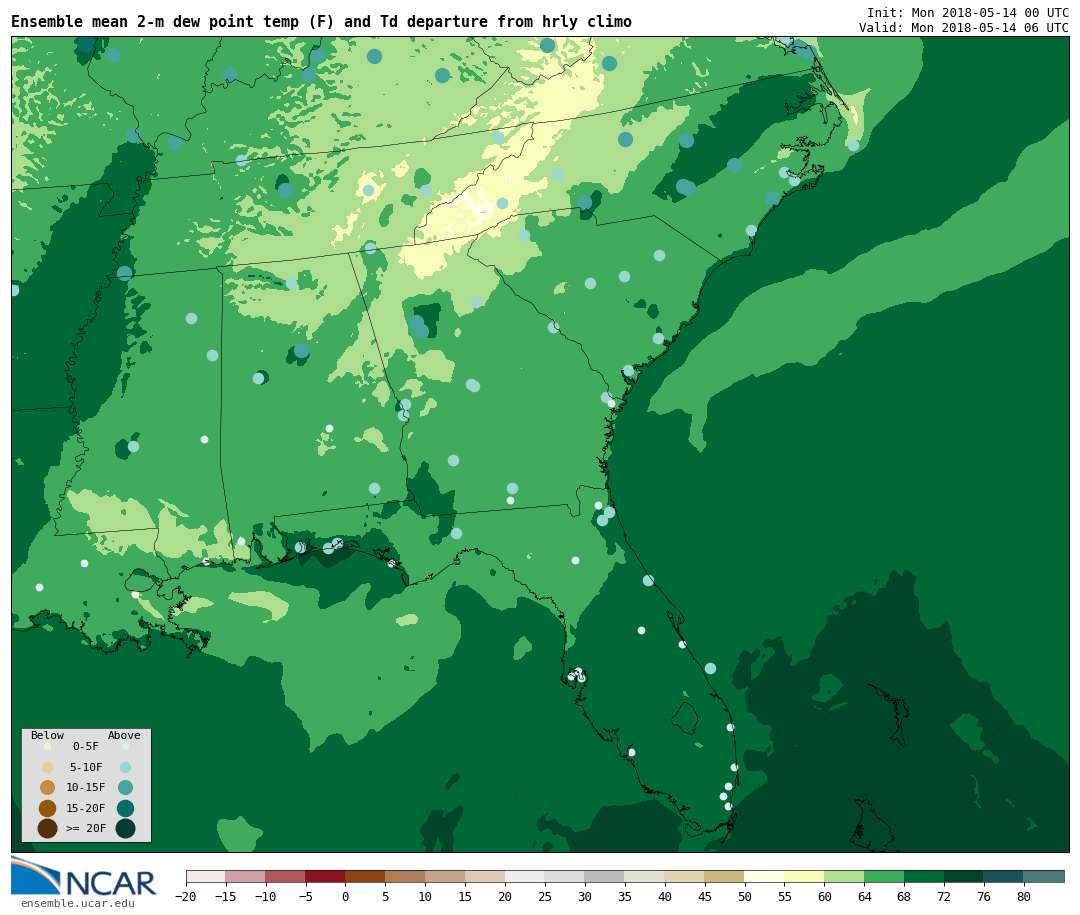The width and height of the screenshot is (1080, 915).
Task: Pick the 5 to 10 colorbar swatch
Action: pos(406,876)
